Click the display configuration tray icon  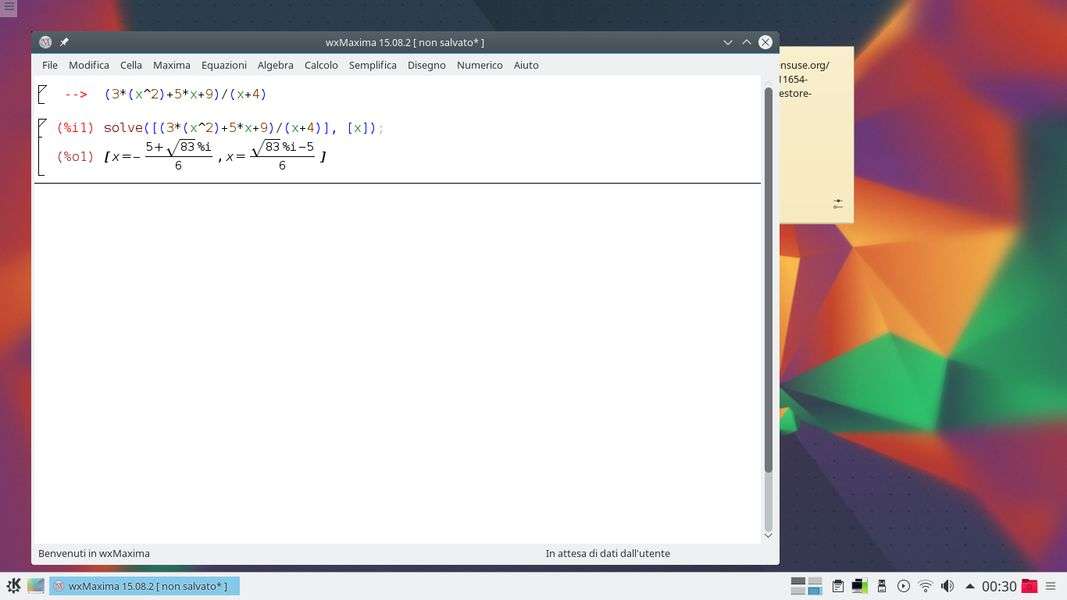[x=859, y=586]
